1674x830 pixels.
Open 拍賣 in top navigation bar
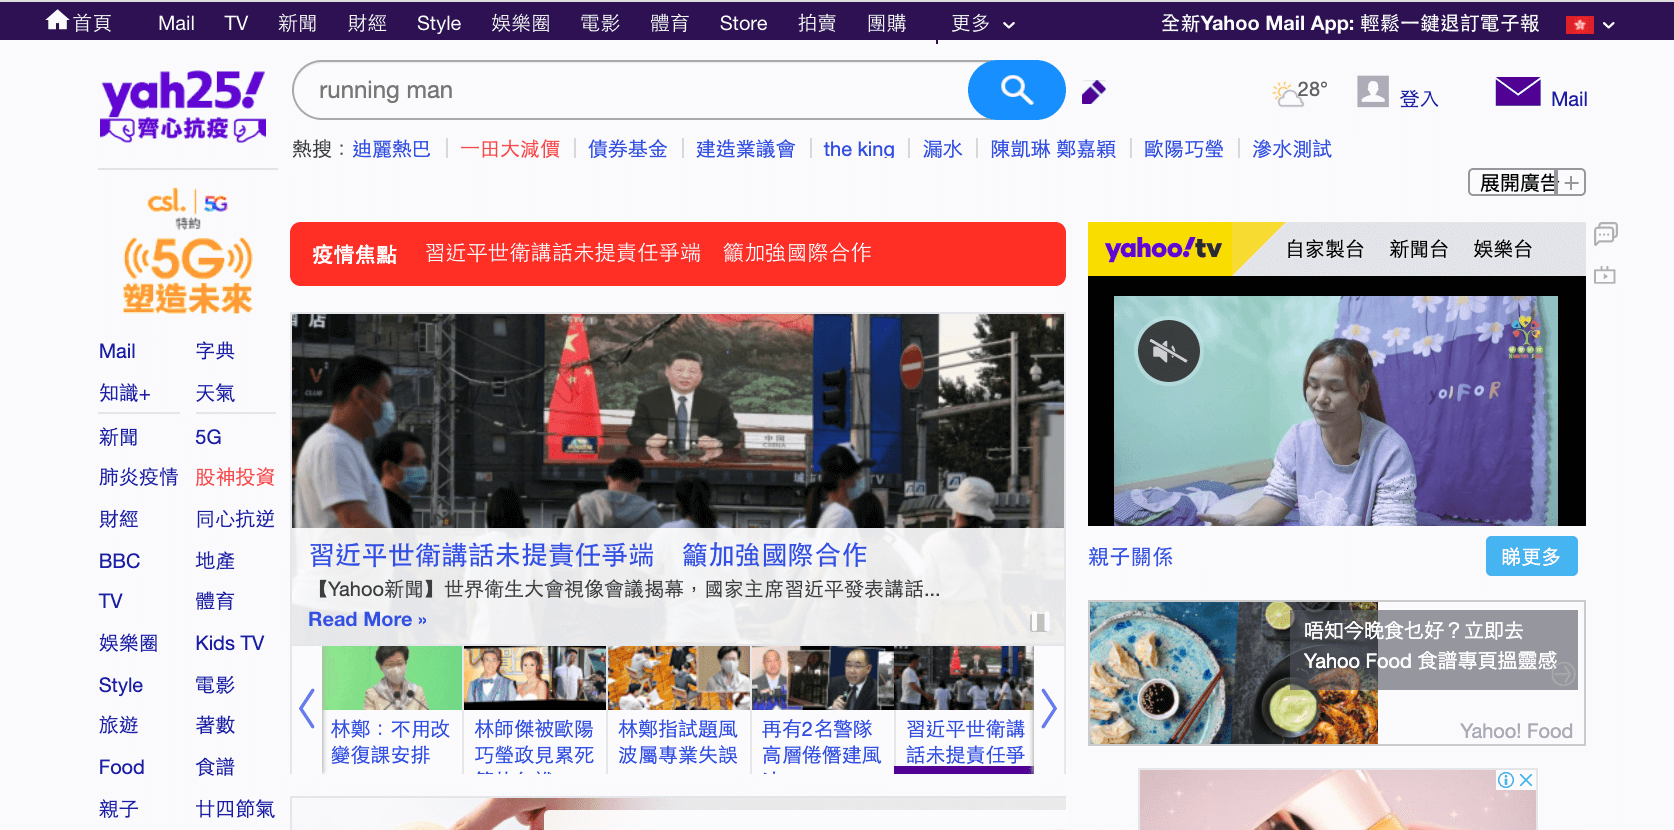(817, 23)
